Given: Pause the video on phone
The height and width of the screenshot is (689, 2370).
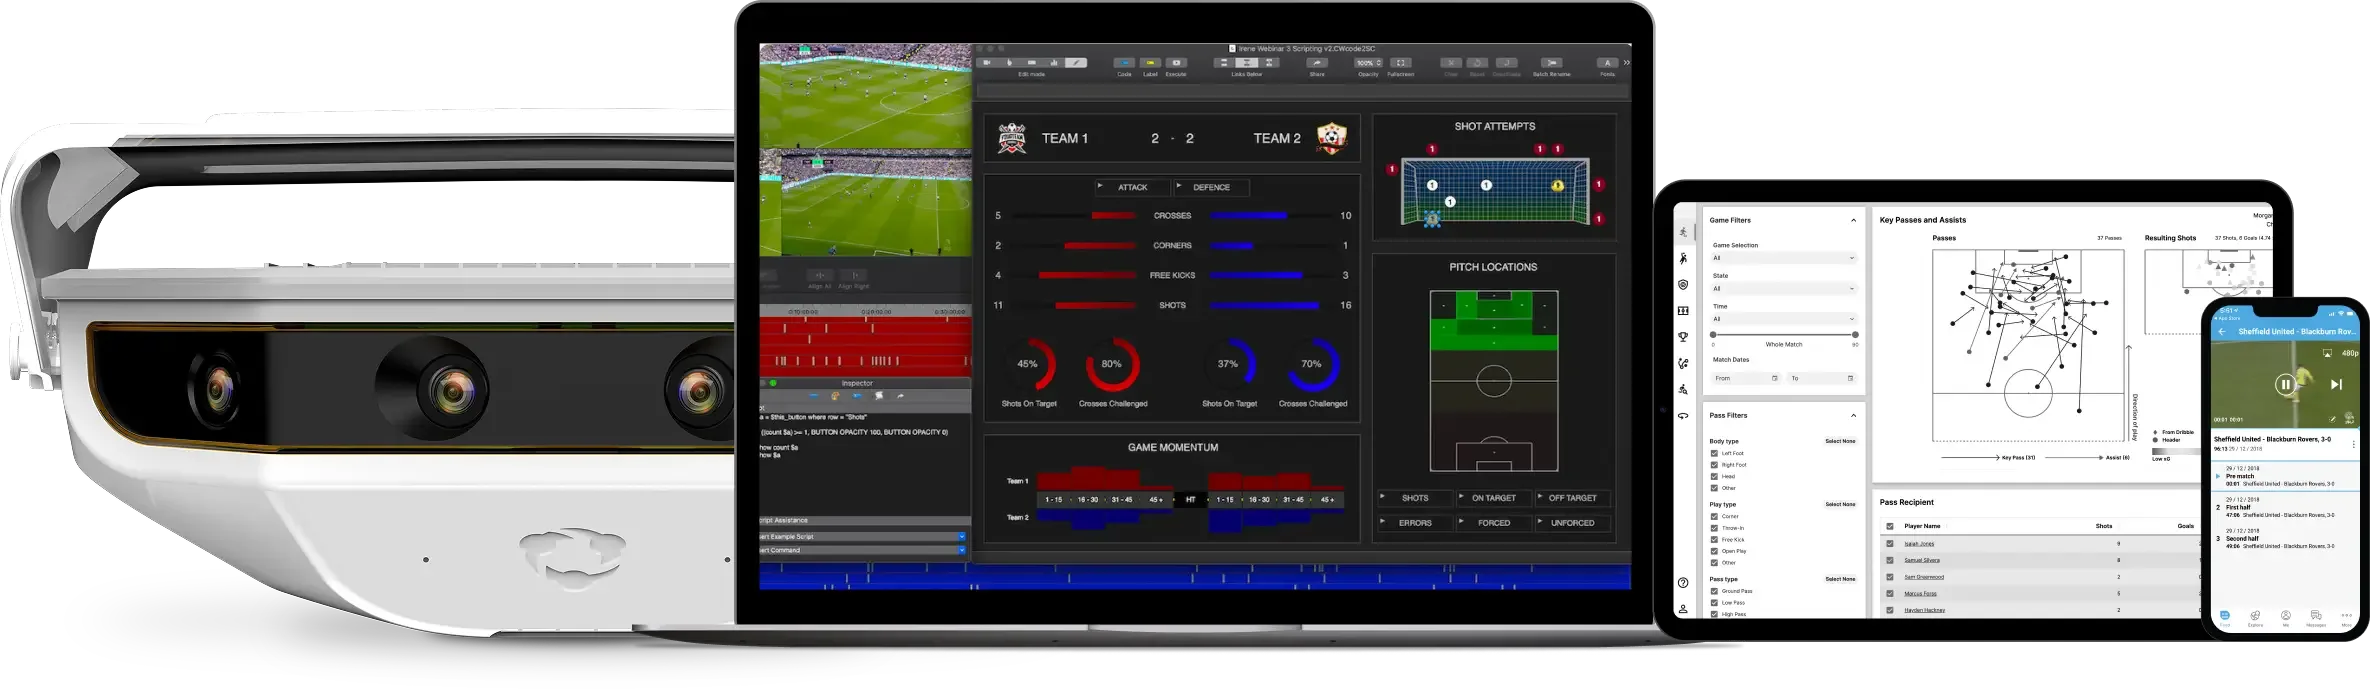Looking at the screenshot, I should point(2285,384).
